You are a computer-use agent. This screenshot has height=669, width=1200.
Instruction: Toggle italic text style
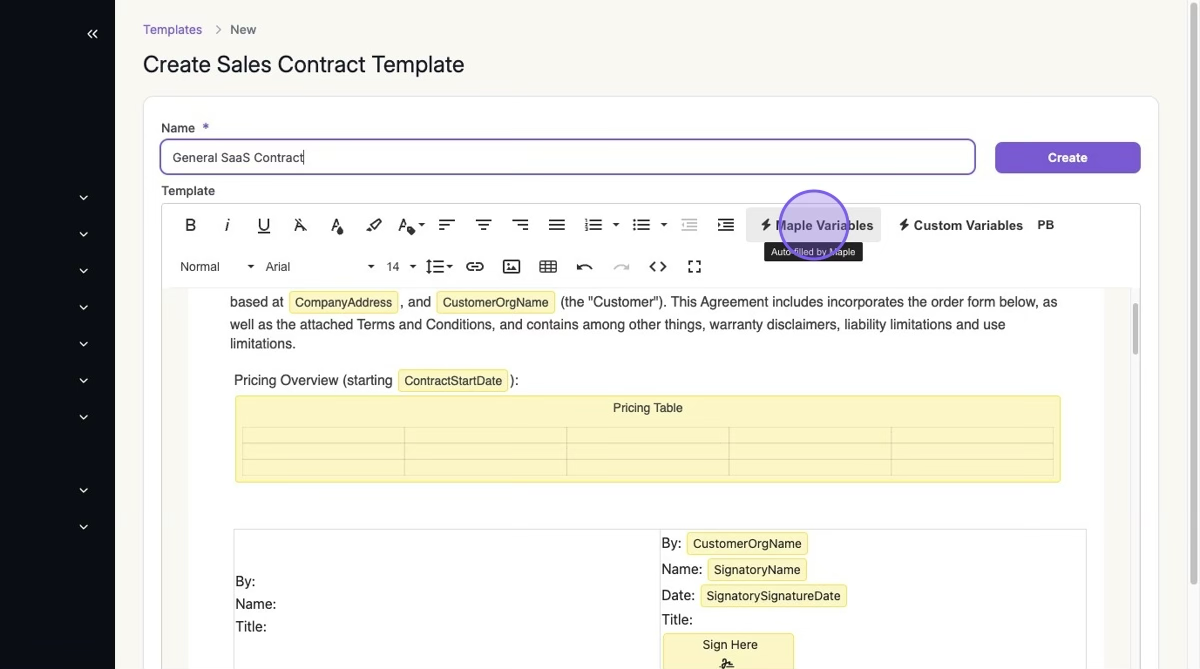tap(227, 225)
